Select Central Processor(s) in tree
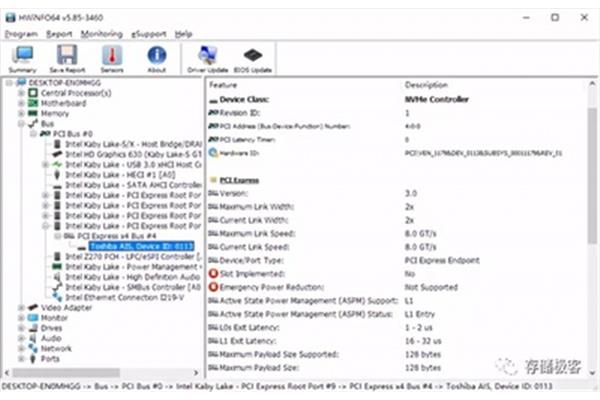The image size is (600, 400). (76, 93)
